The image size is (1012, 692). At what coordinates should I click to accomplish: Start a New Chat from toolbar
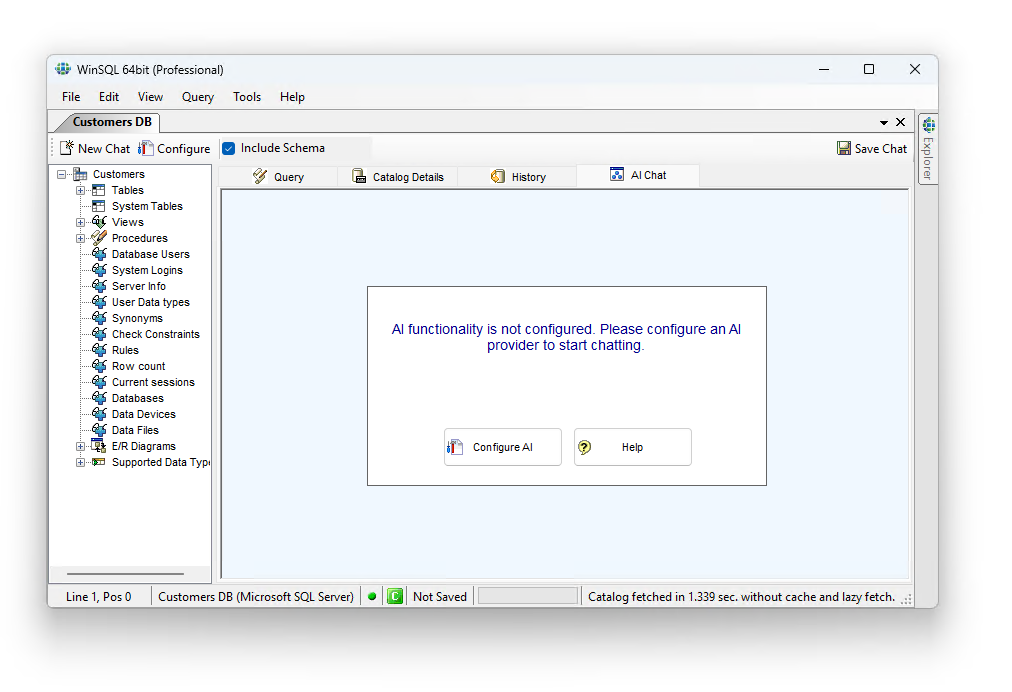point(95,148)
